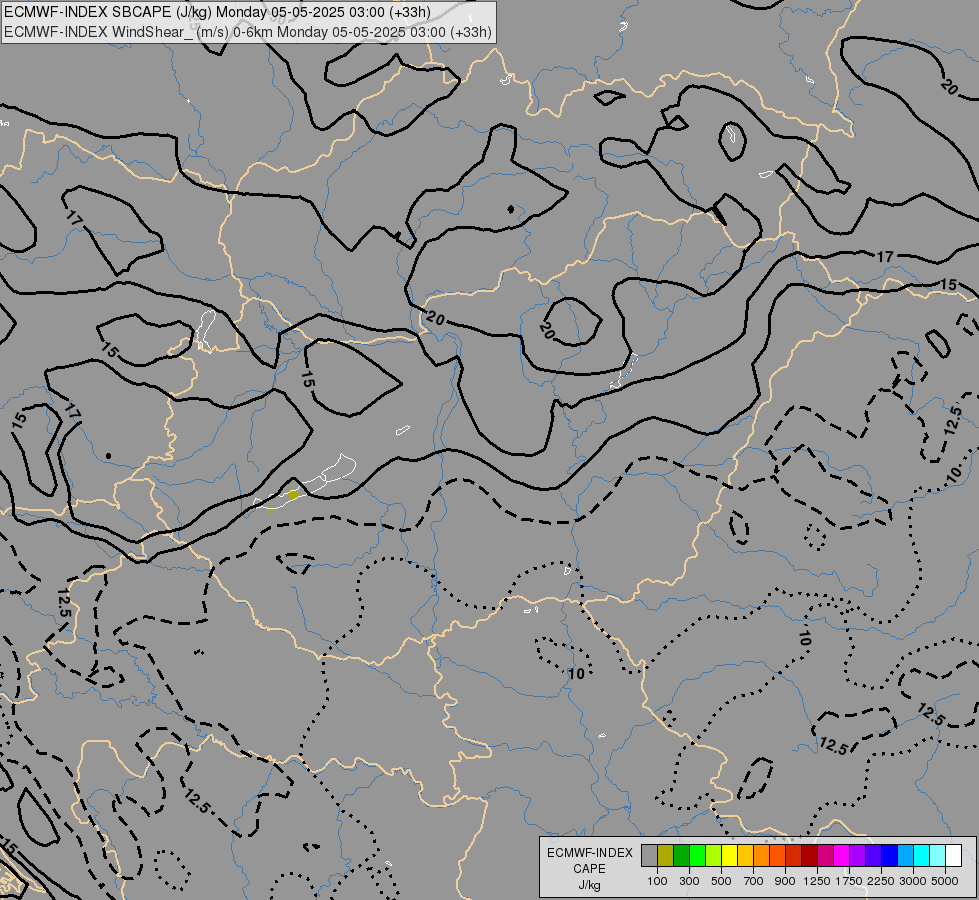Viewport: 979px width, 900px height.
Task: Click the SBCAPE title line text
Action: click(x=217, y=12)
